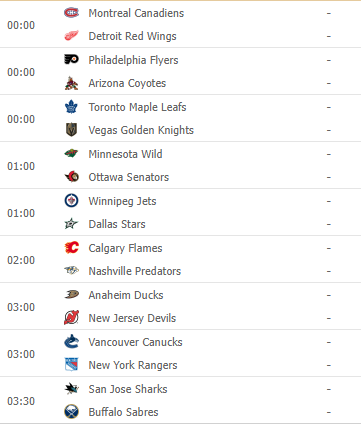
Task: Open the Dallas Stars team link
Action: tap(117, 224)
